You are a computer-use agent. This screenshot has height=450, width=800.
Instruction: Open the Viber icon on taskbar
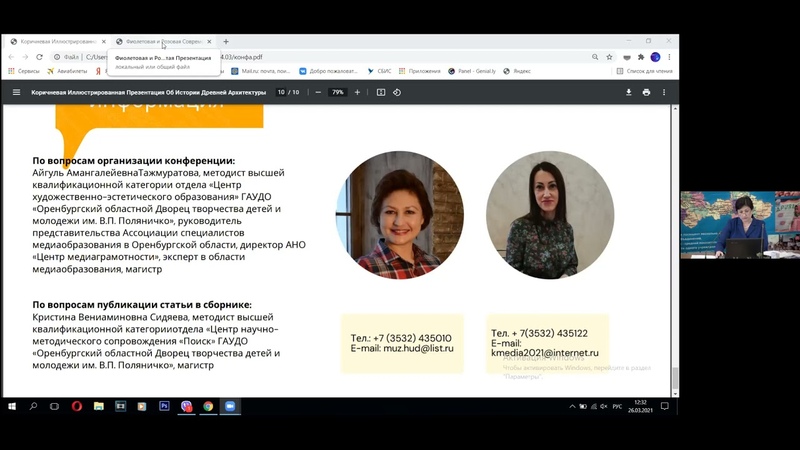186,406
